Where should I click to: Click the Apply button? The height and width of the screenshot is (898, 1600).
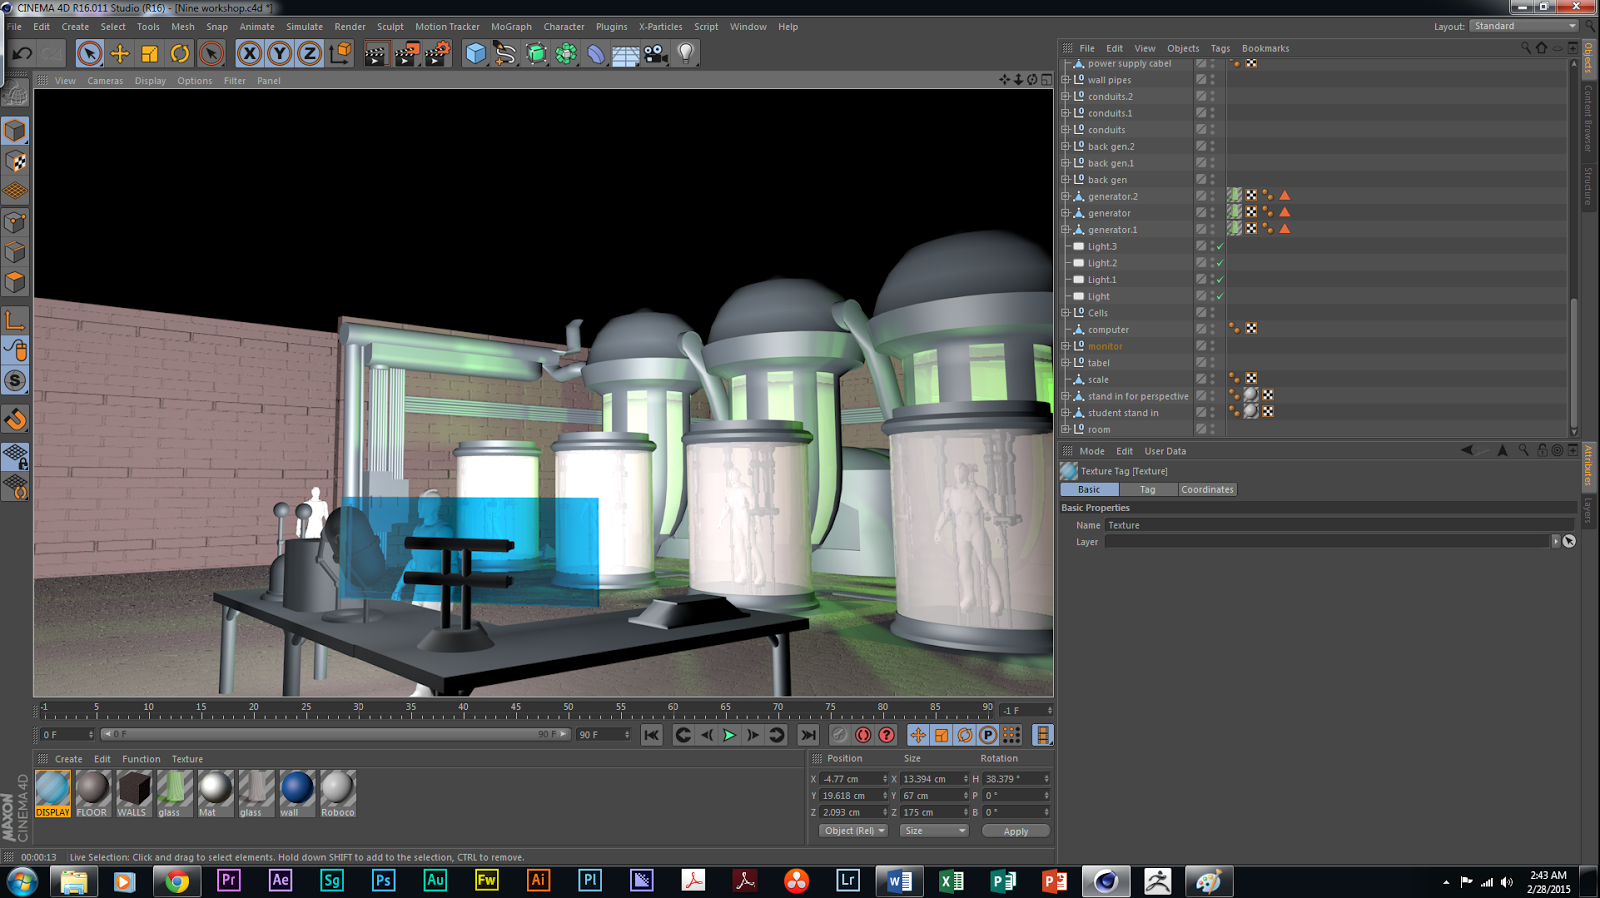1015,831
